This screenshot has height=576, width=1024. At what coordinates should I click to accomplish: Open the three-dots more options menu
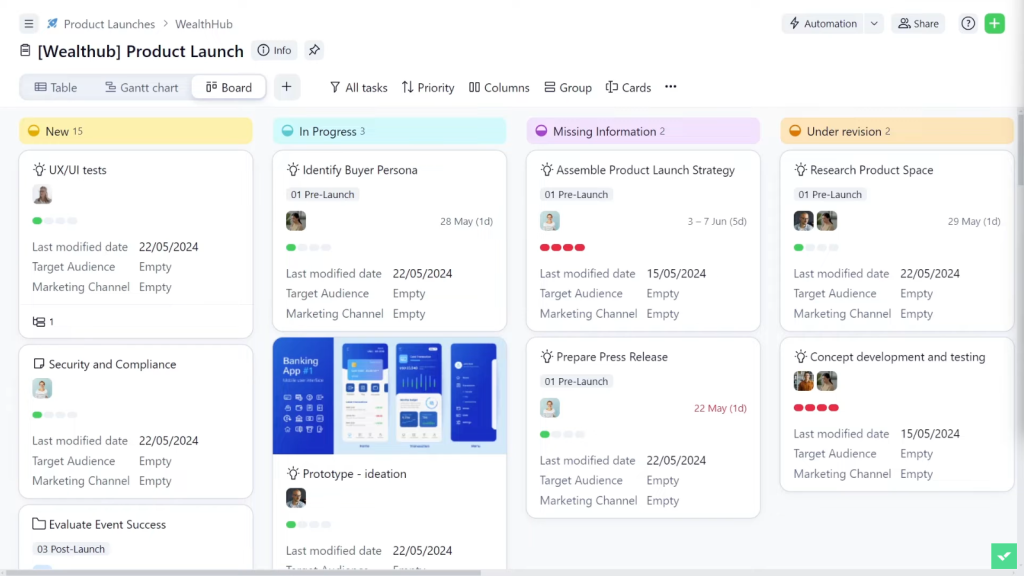(670, 87)
